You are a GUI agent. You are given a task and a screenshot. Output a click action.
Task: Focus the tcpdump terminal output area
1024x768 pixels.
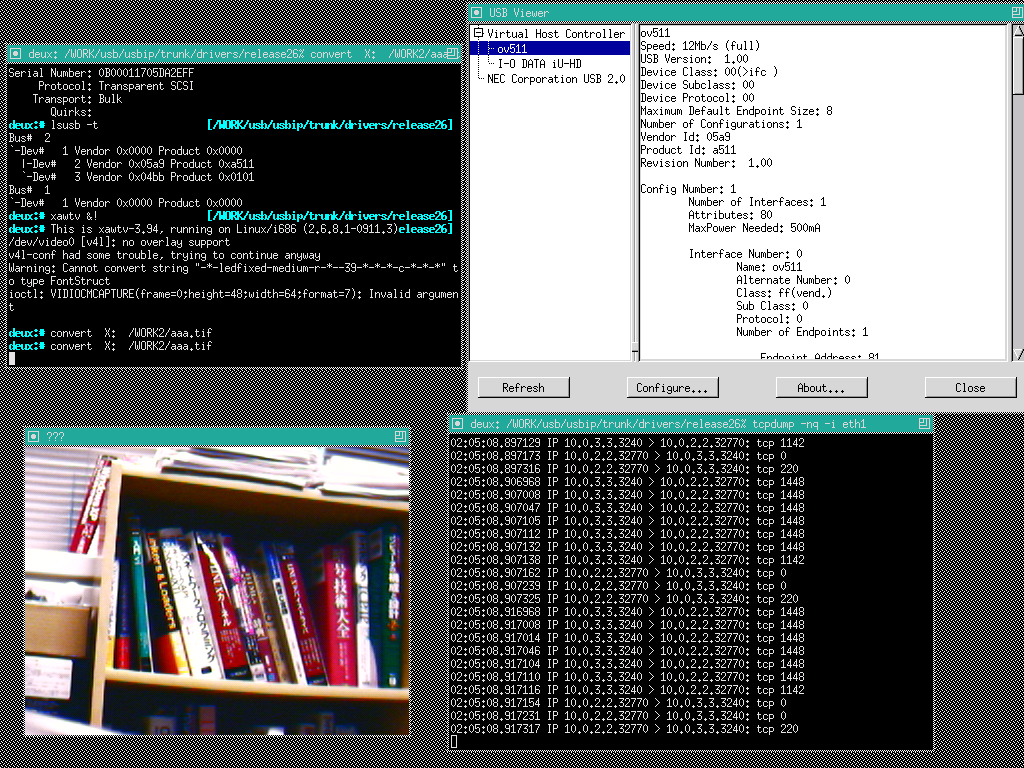(690, 590)
